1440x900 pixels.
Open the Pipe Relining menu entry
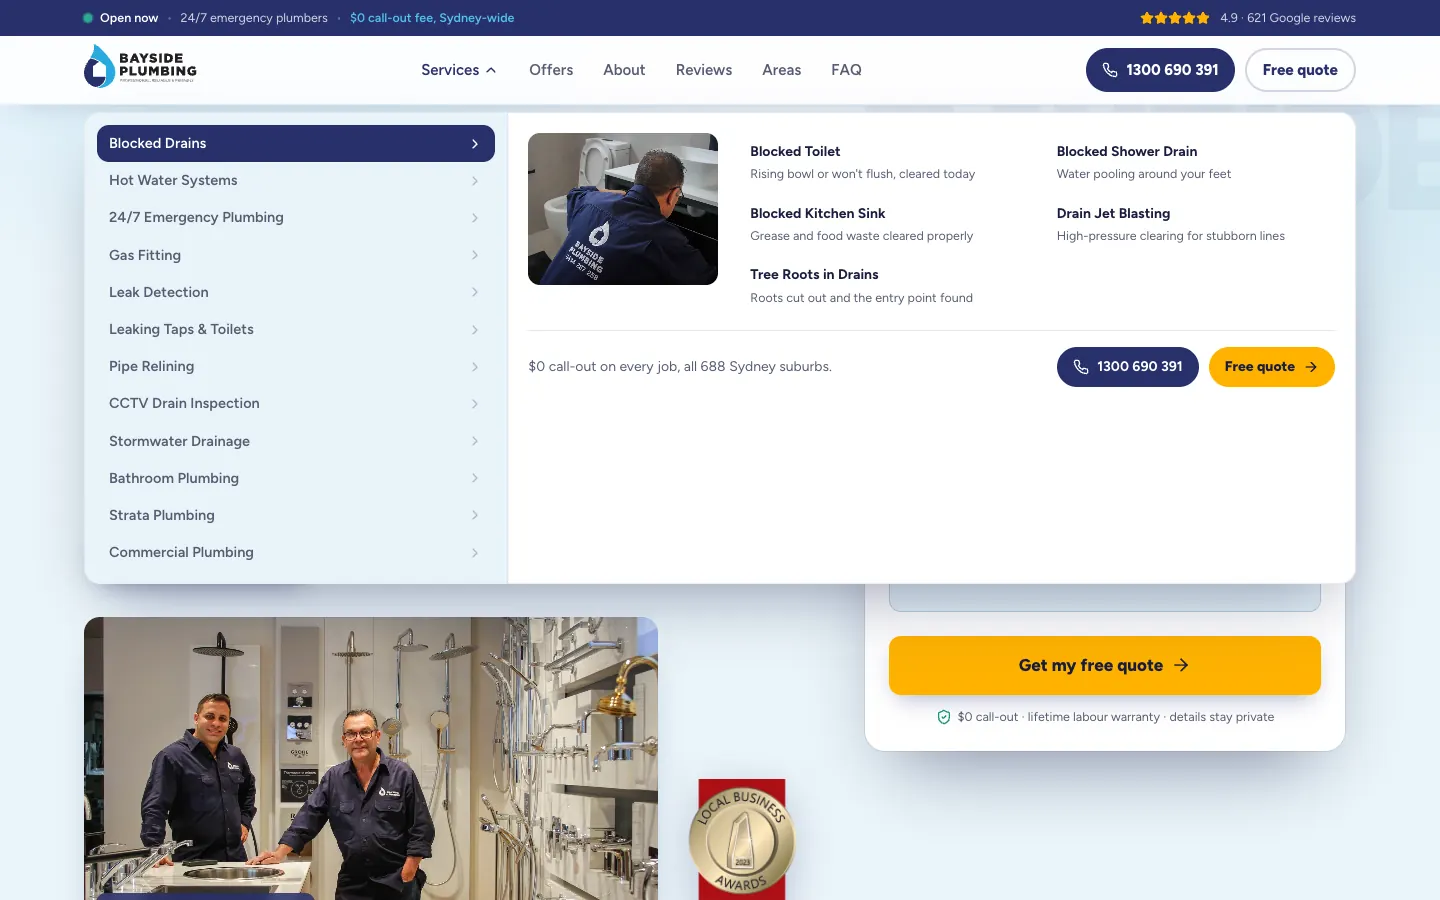296,366
